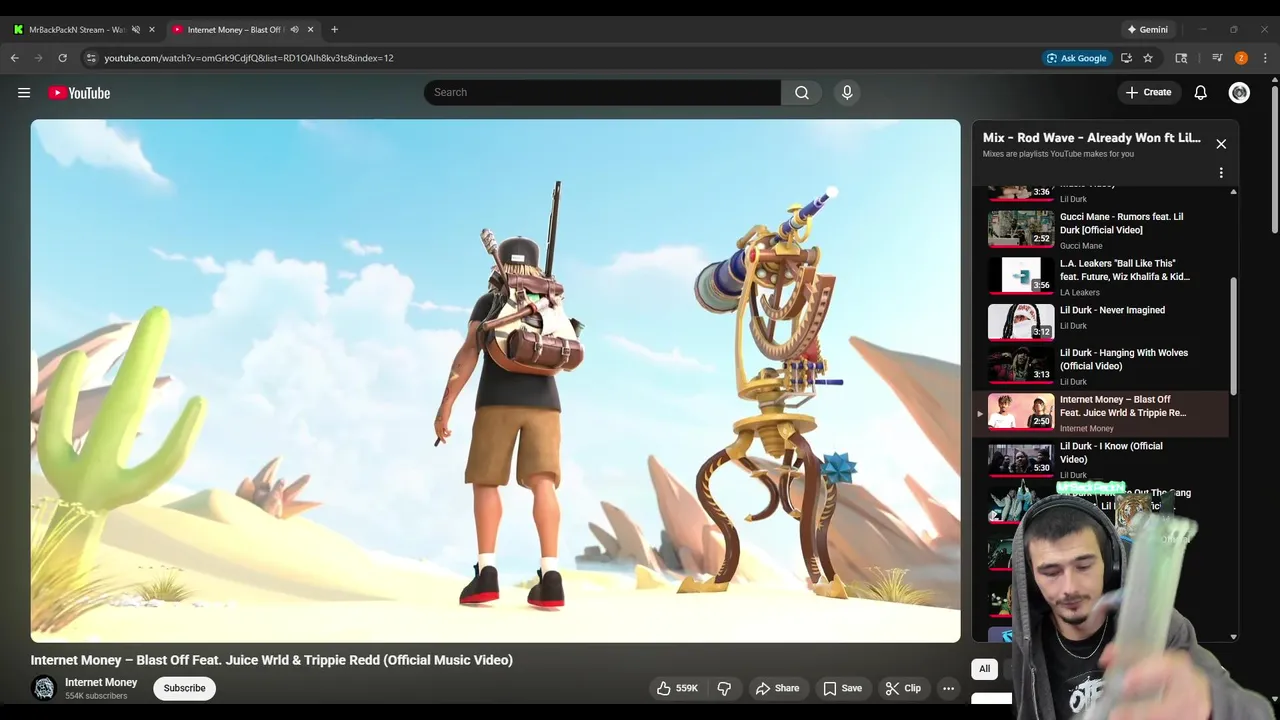
Task: Focus the YouTube search field
Action: pyautogui.click(x=602, y=92)
